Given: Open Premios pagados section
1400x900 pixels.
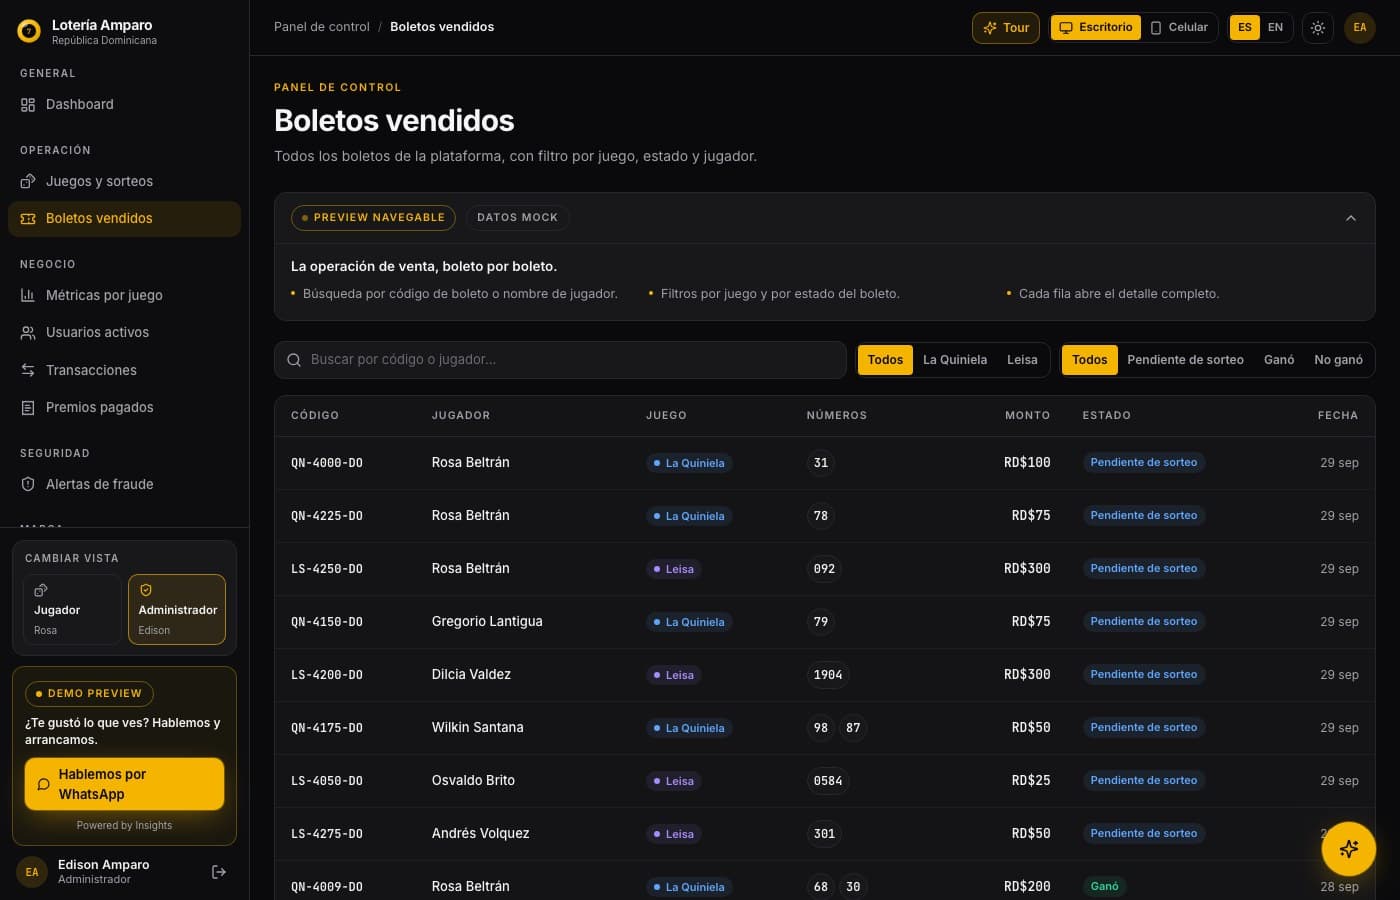Looking at the screenshot, I should pyautogui.click(x=124, y=407).
